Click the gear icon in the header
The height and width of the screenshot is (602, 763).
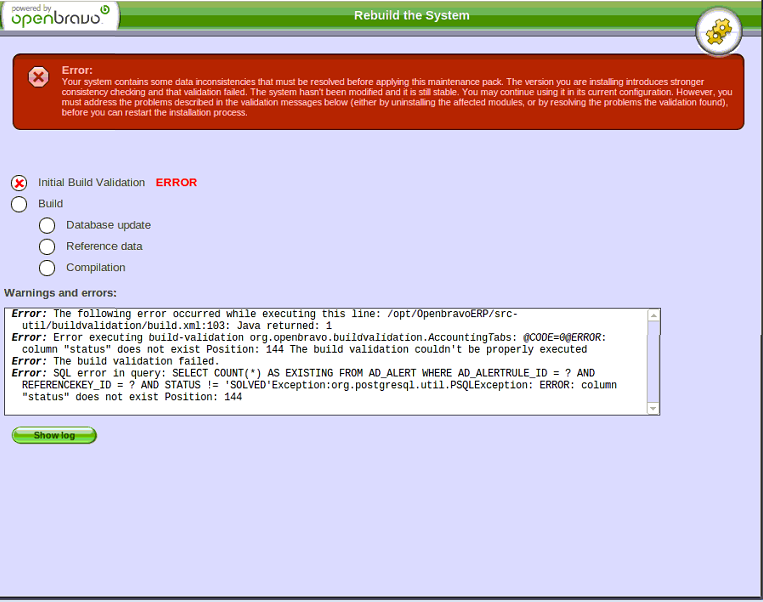pyautogui.click(x=719, y=31)
